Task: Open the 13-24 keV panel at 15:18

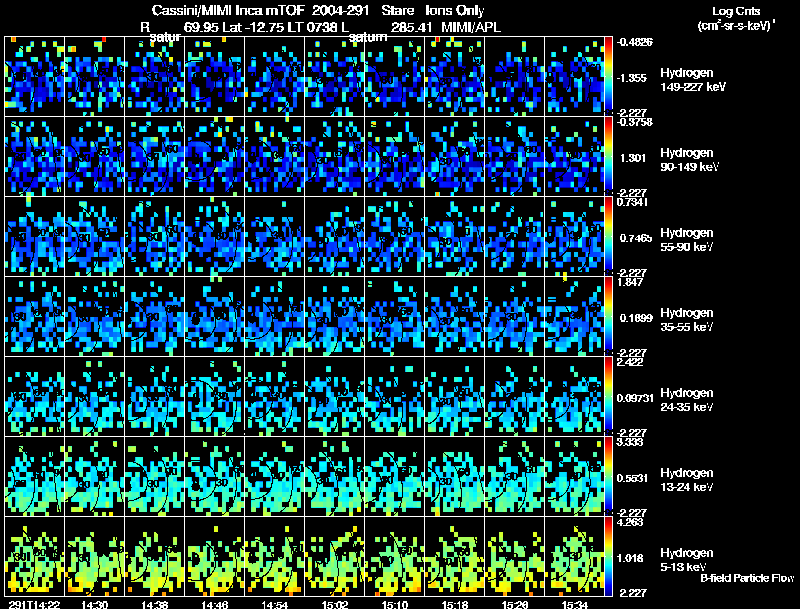Action: 455,476
